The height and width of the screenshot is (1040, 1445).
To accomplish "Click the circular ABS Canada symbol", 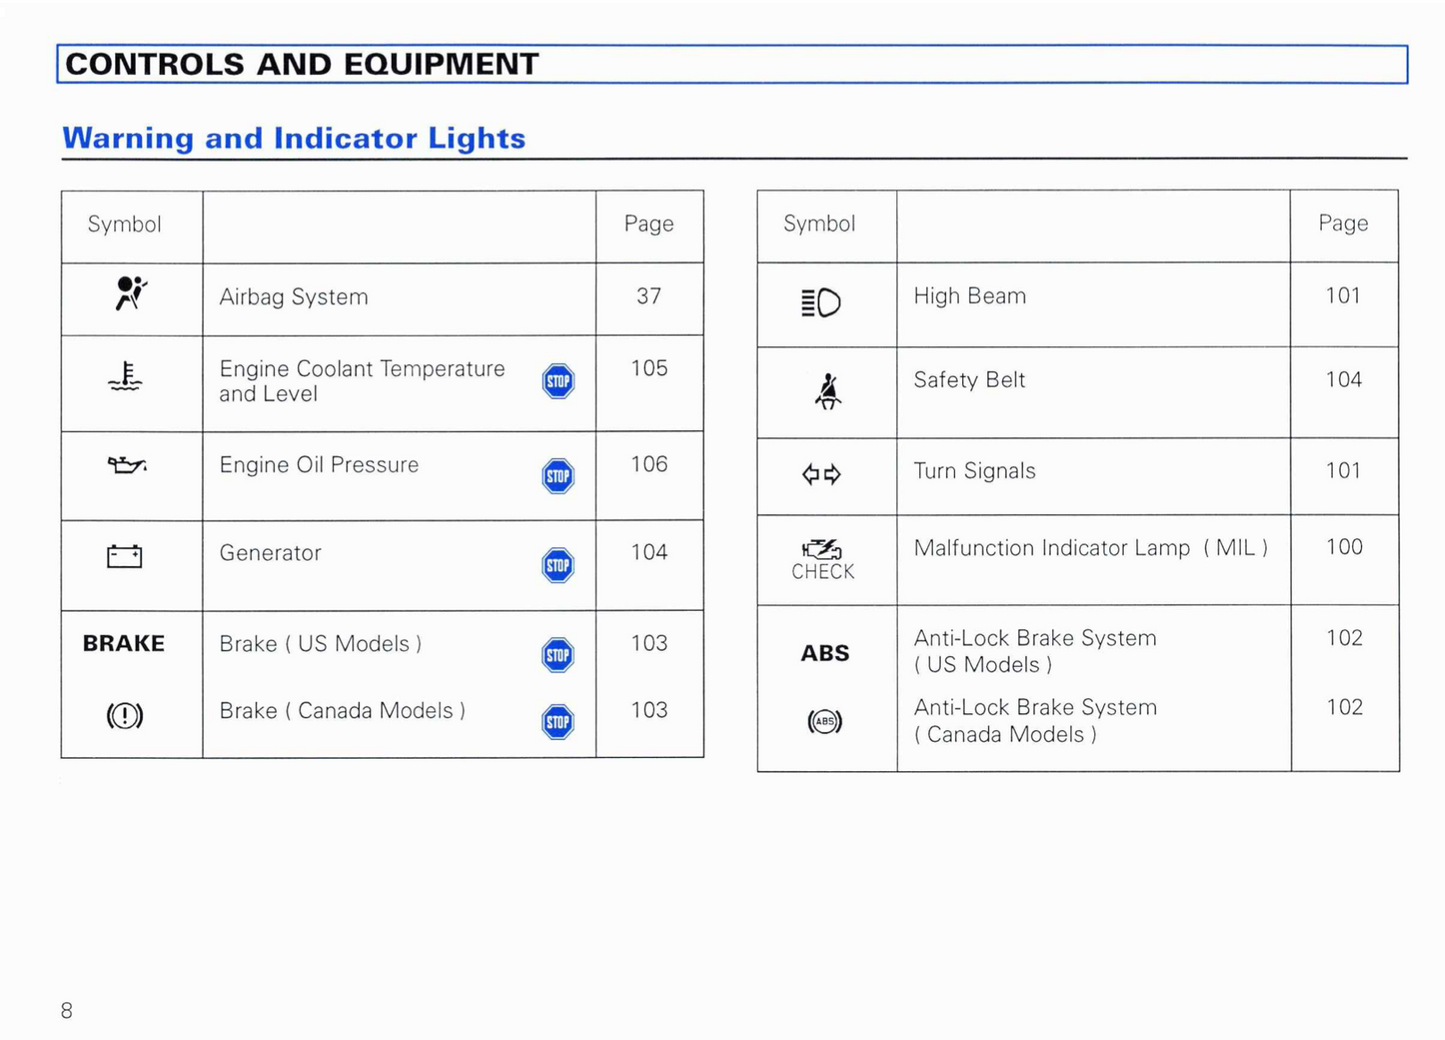I will [824, 721].
